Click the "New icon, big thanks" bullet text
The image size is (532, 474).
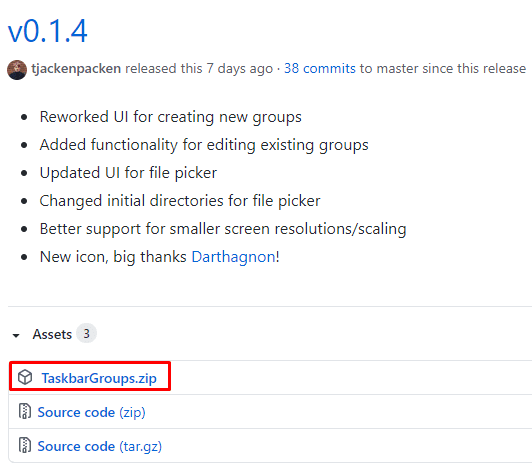click(x=113, y=257)
